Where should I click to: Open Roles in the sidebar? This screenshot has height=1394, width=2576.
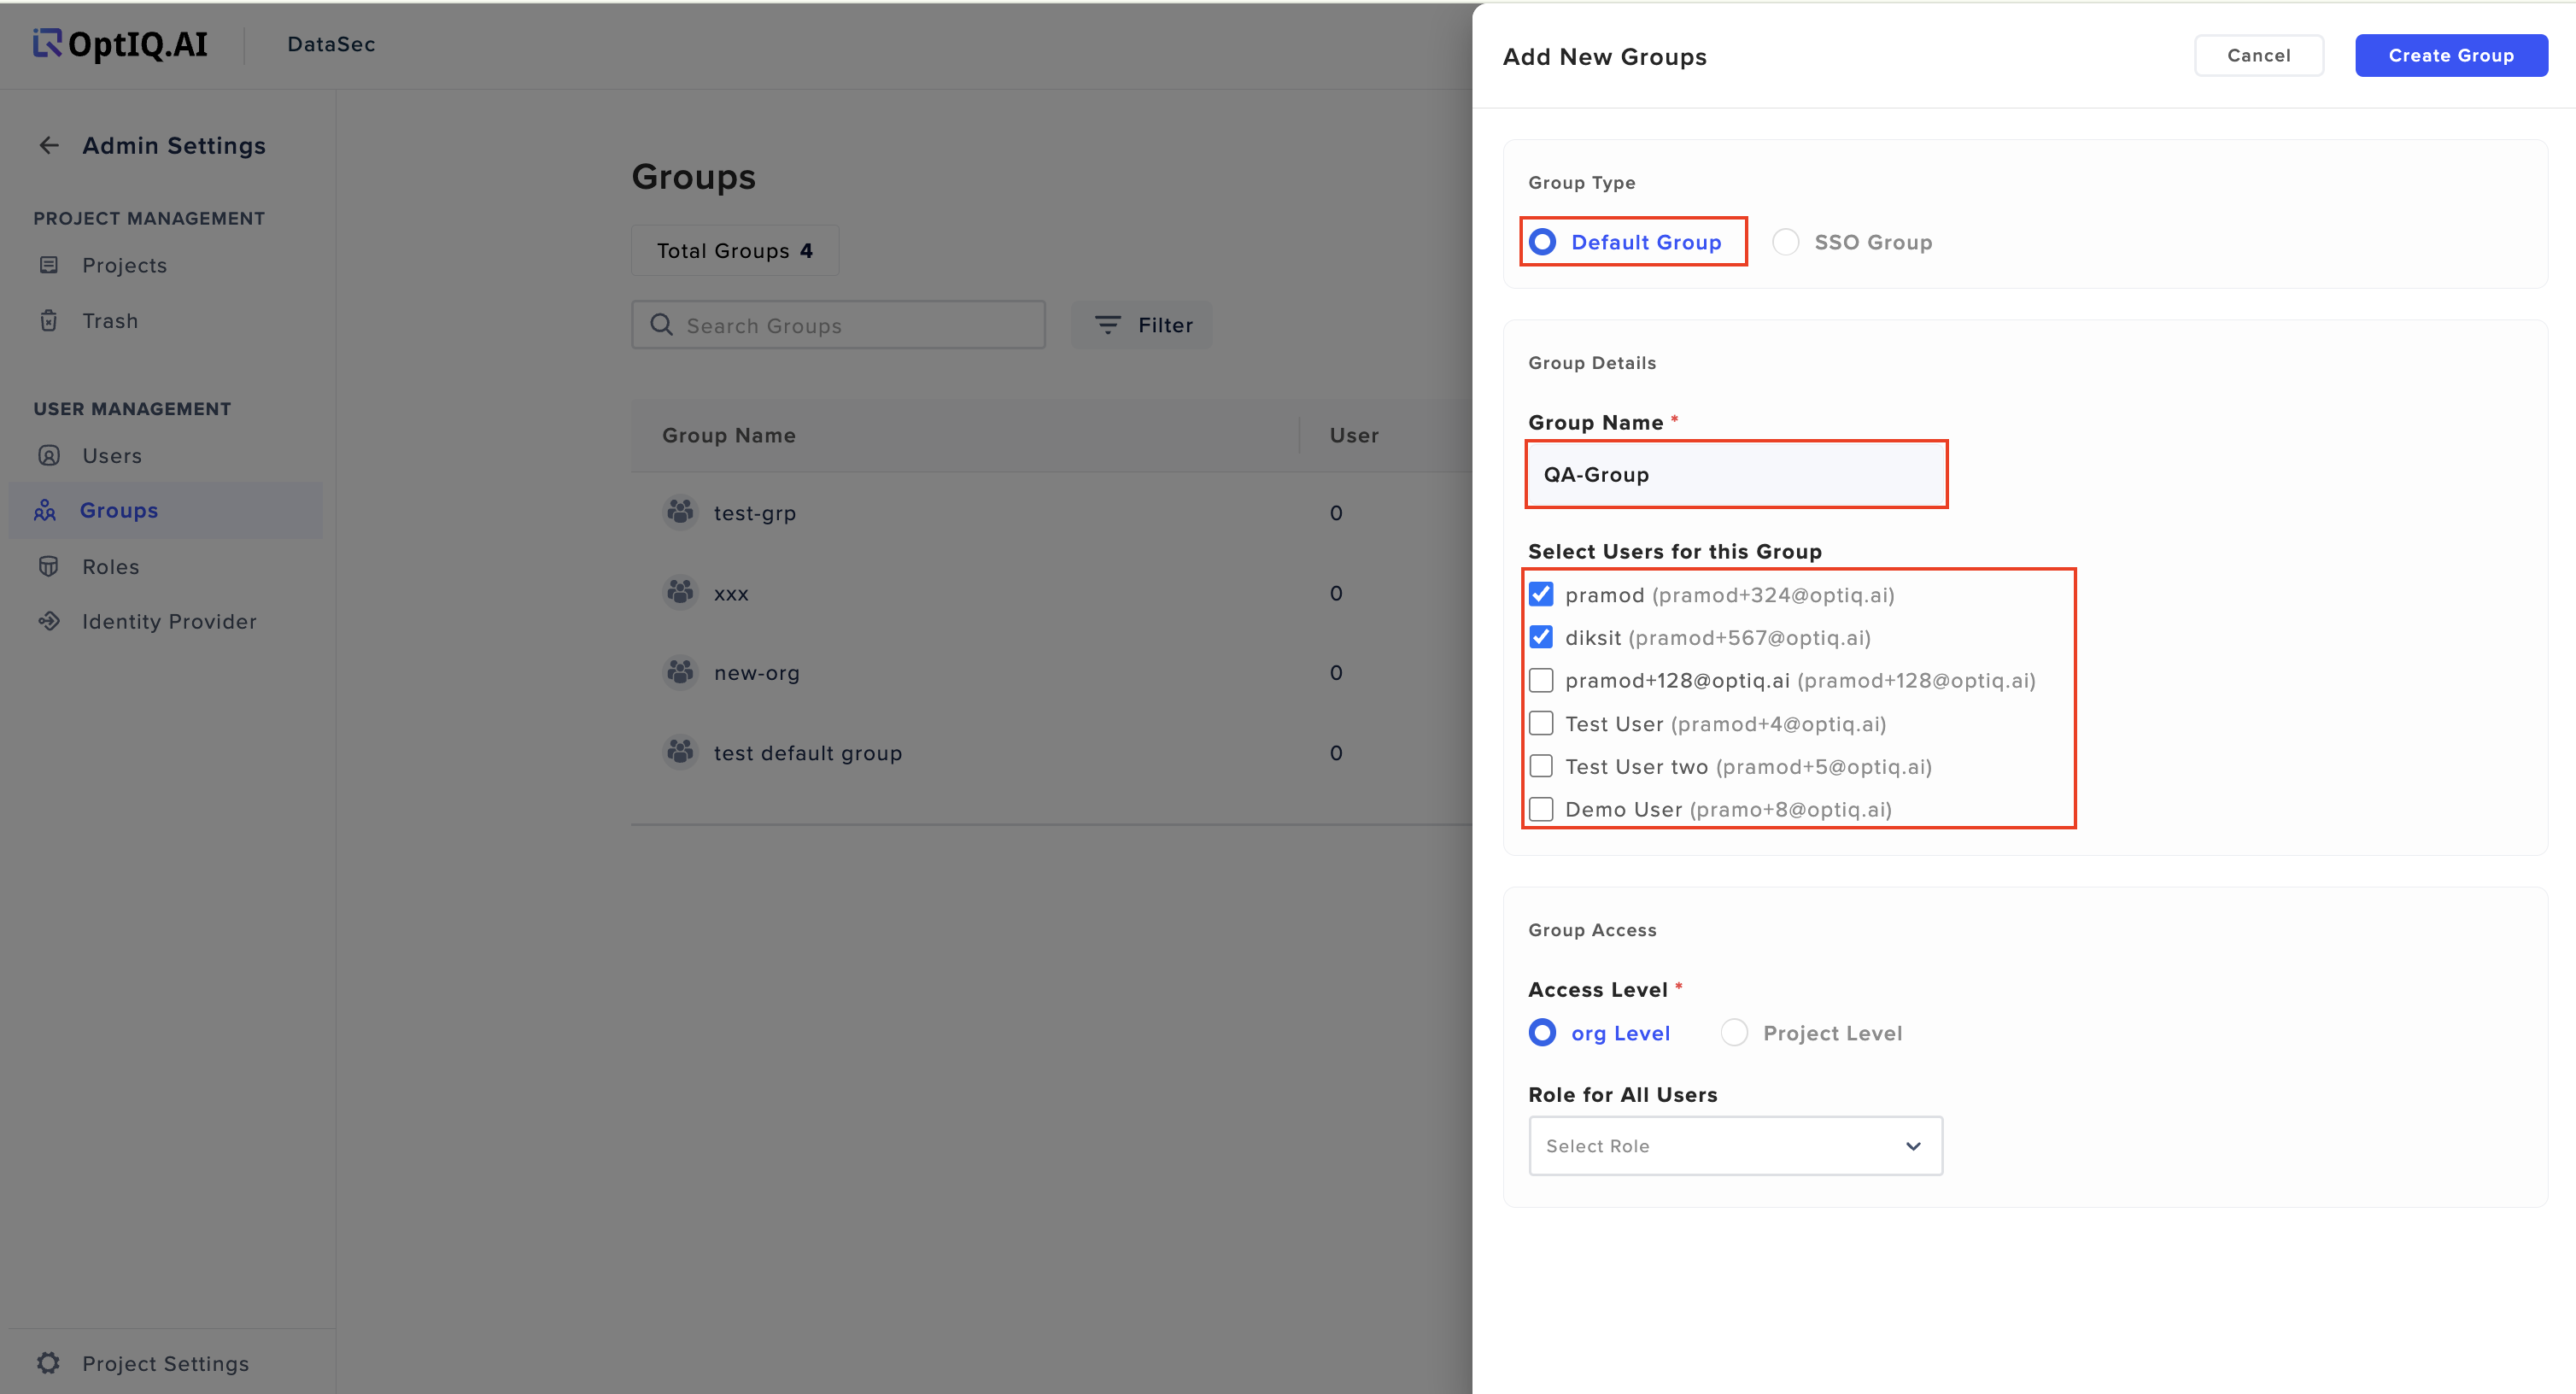tap(110, 567)
